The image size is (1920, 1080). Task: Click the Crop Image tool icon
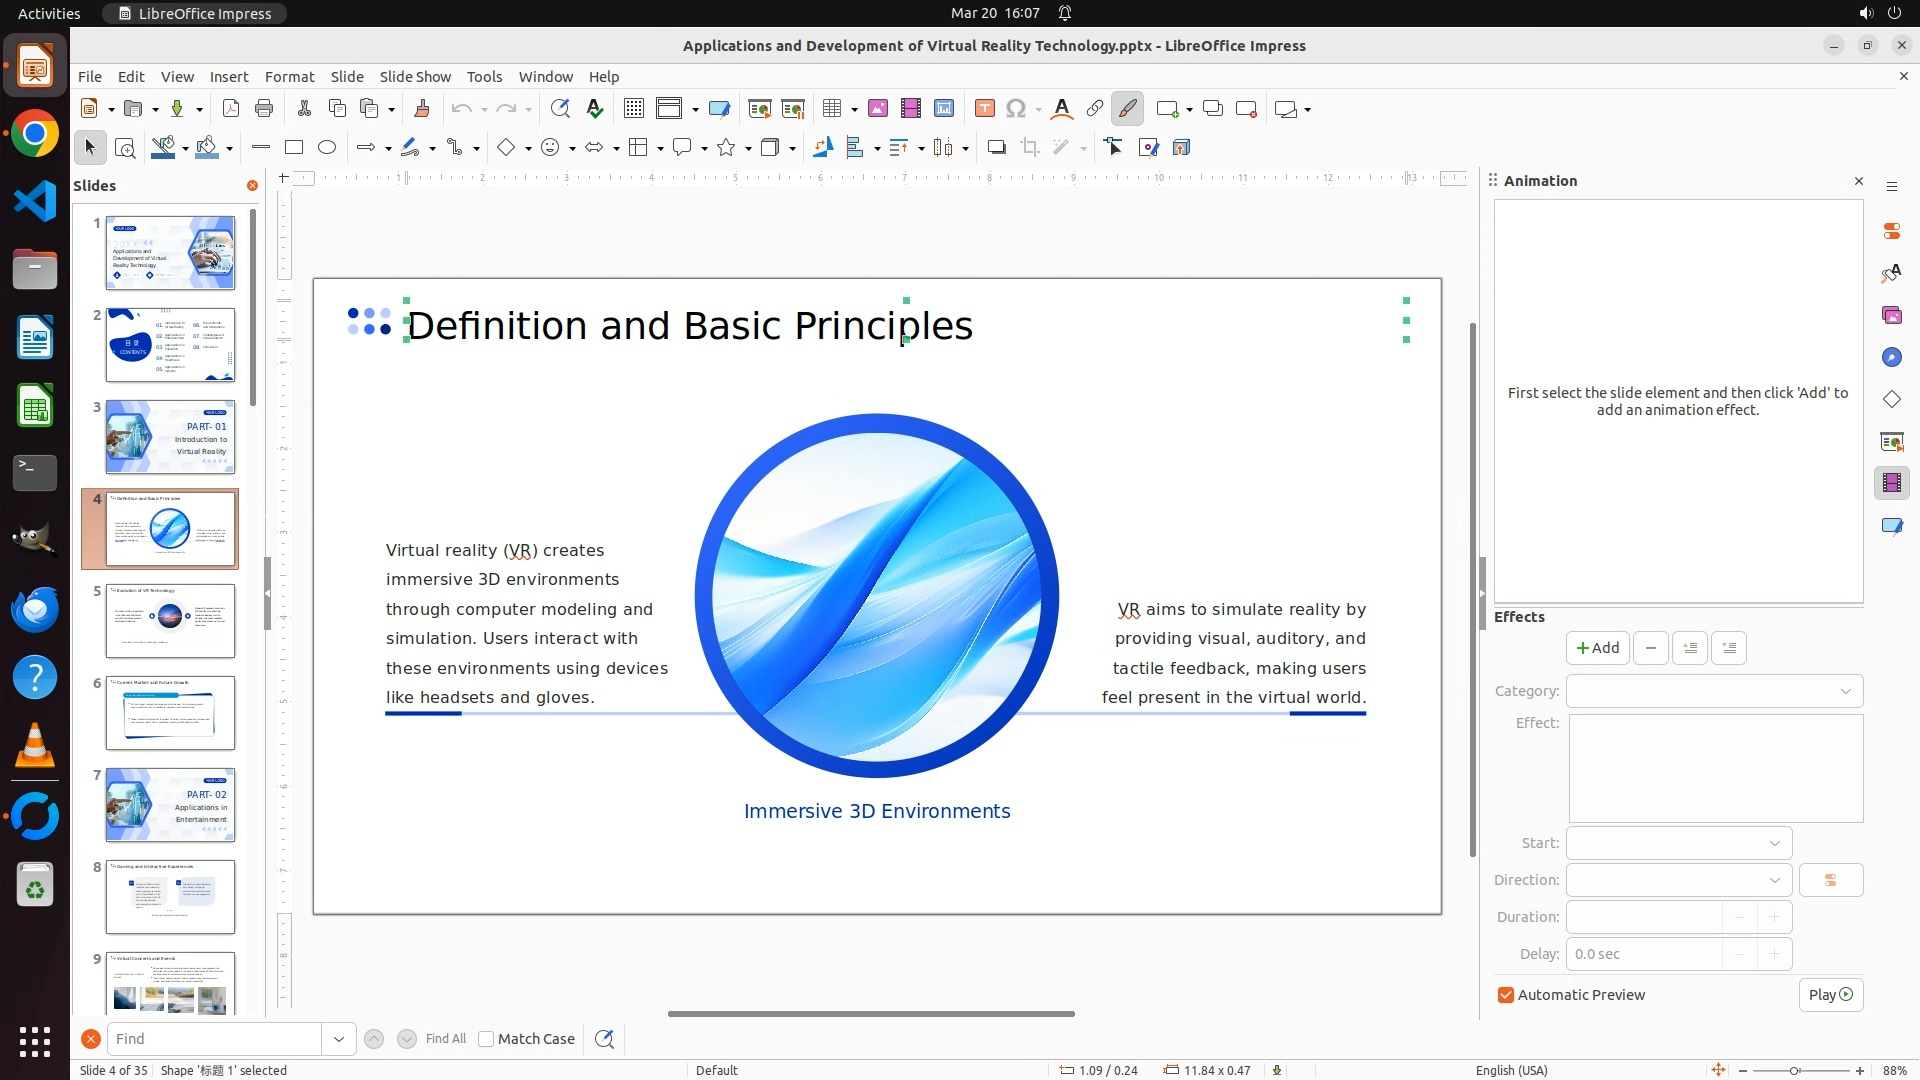coord(1030,148)
